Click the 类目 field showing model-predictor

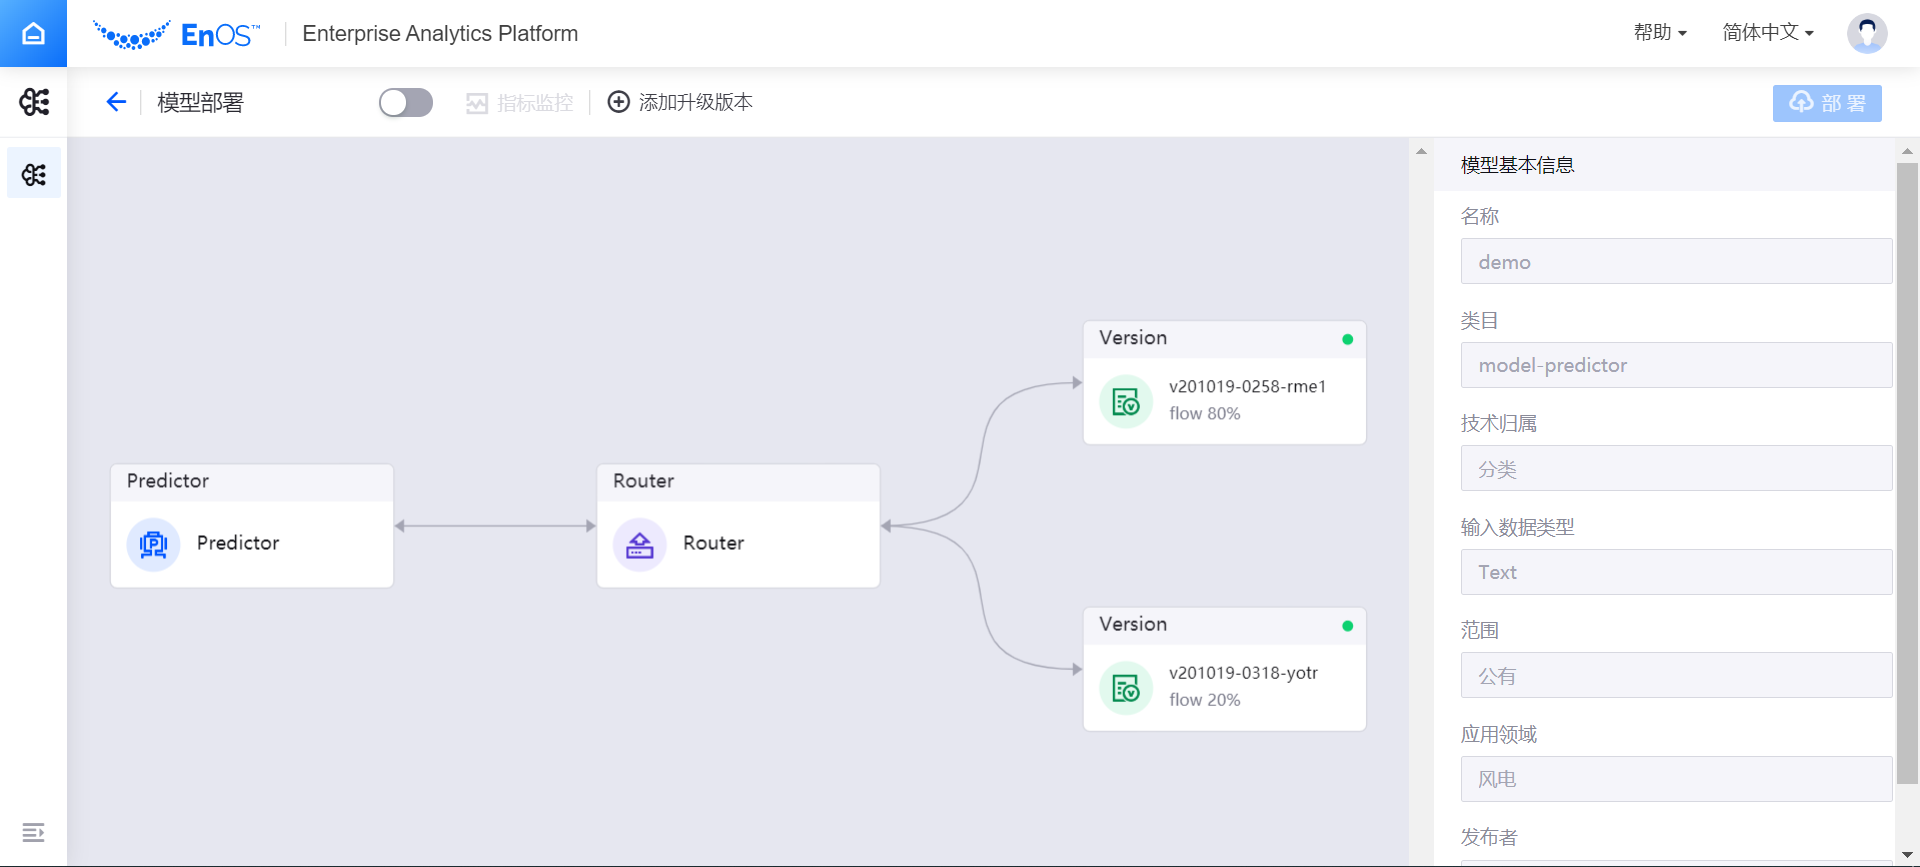pos(1676,365)
